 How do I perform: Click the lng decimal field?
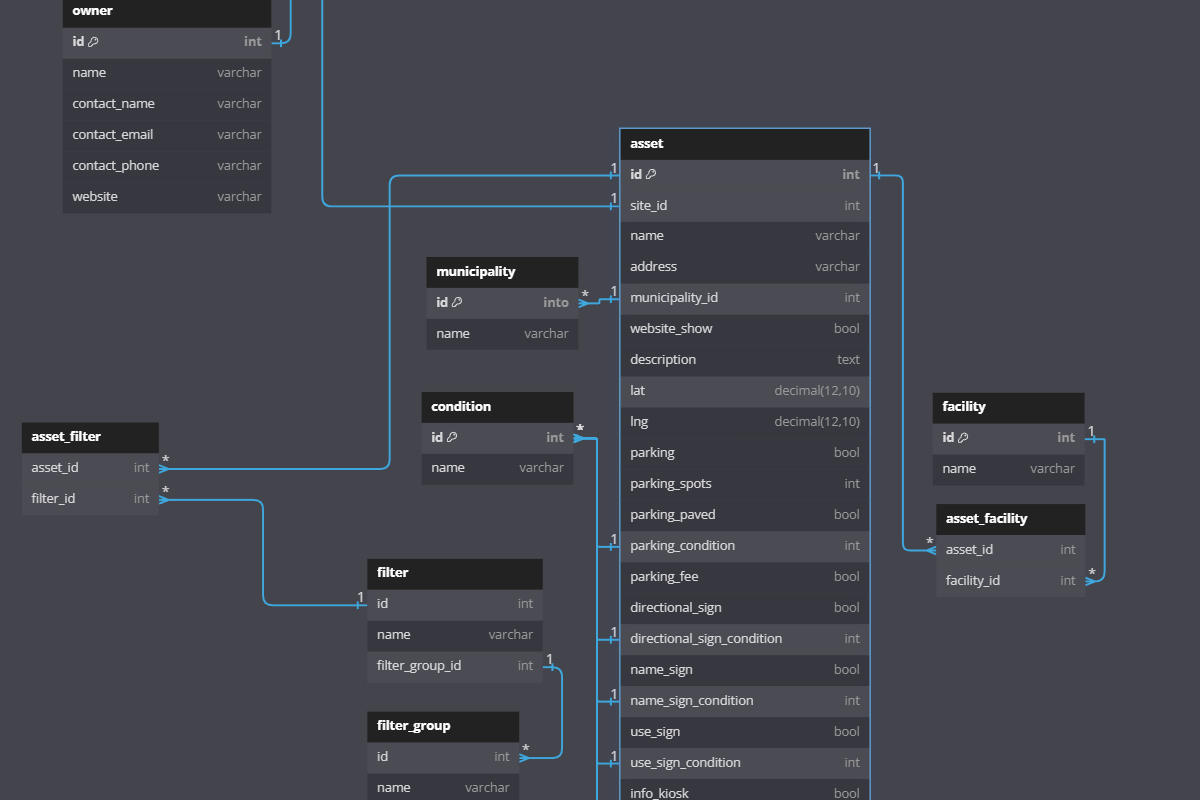(x=745, y=423)
